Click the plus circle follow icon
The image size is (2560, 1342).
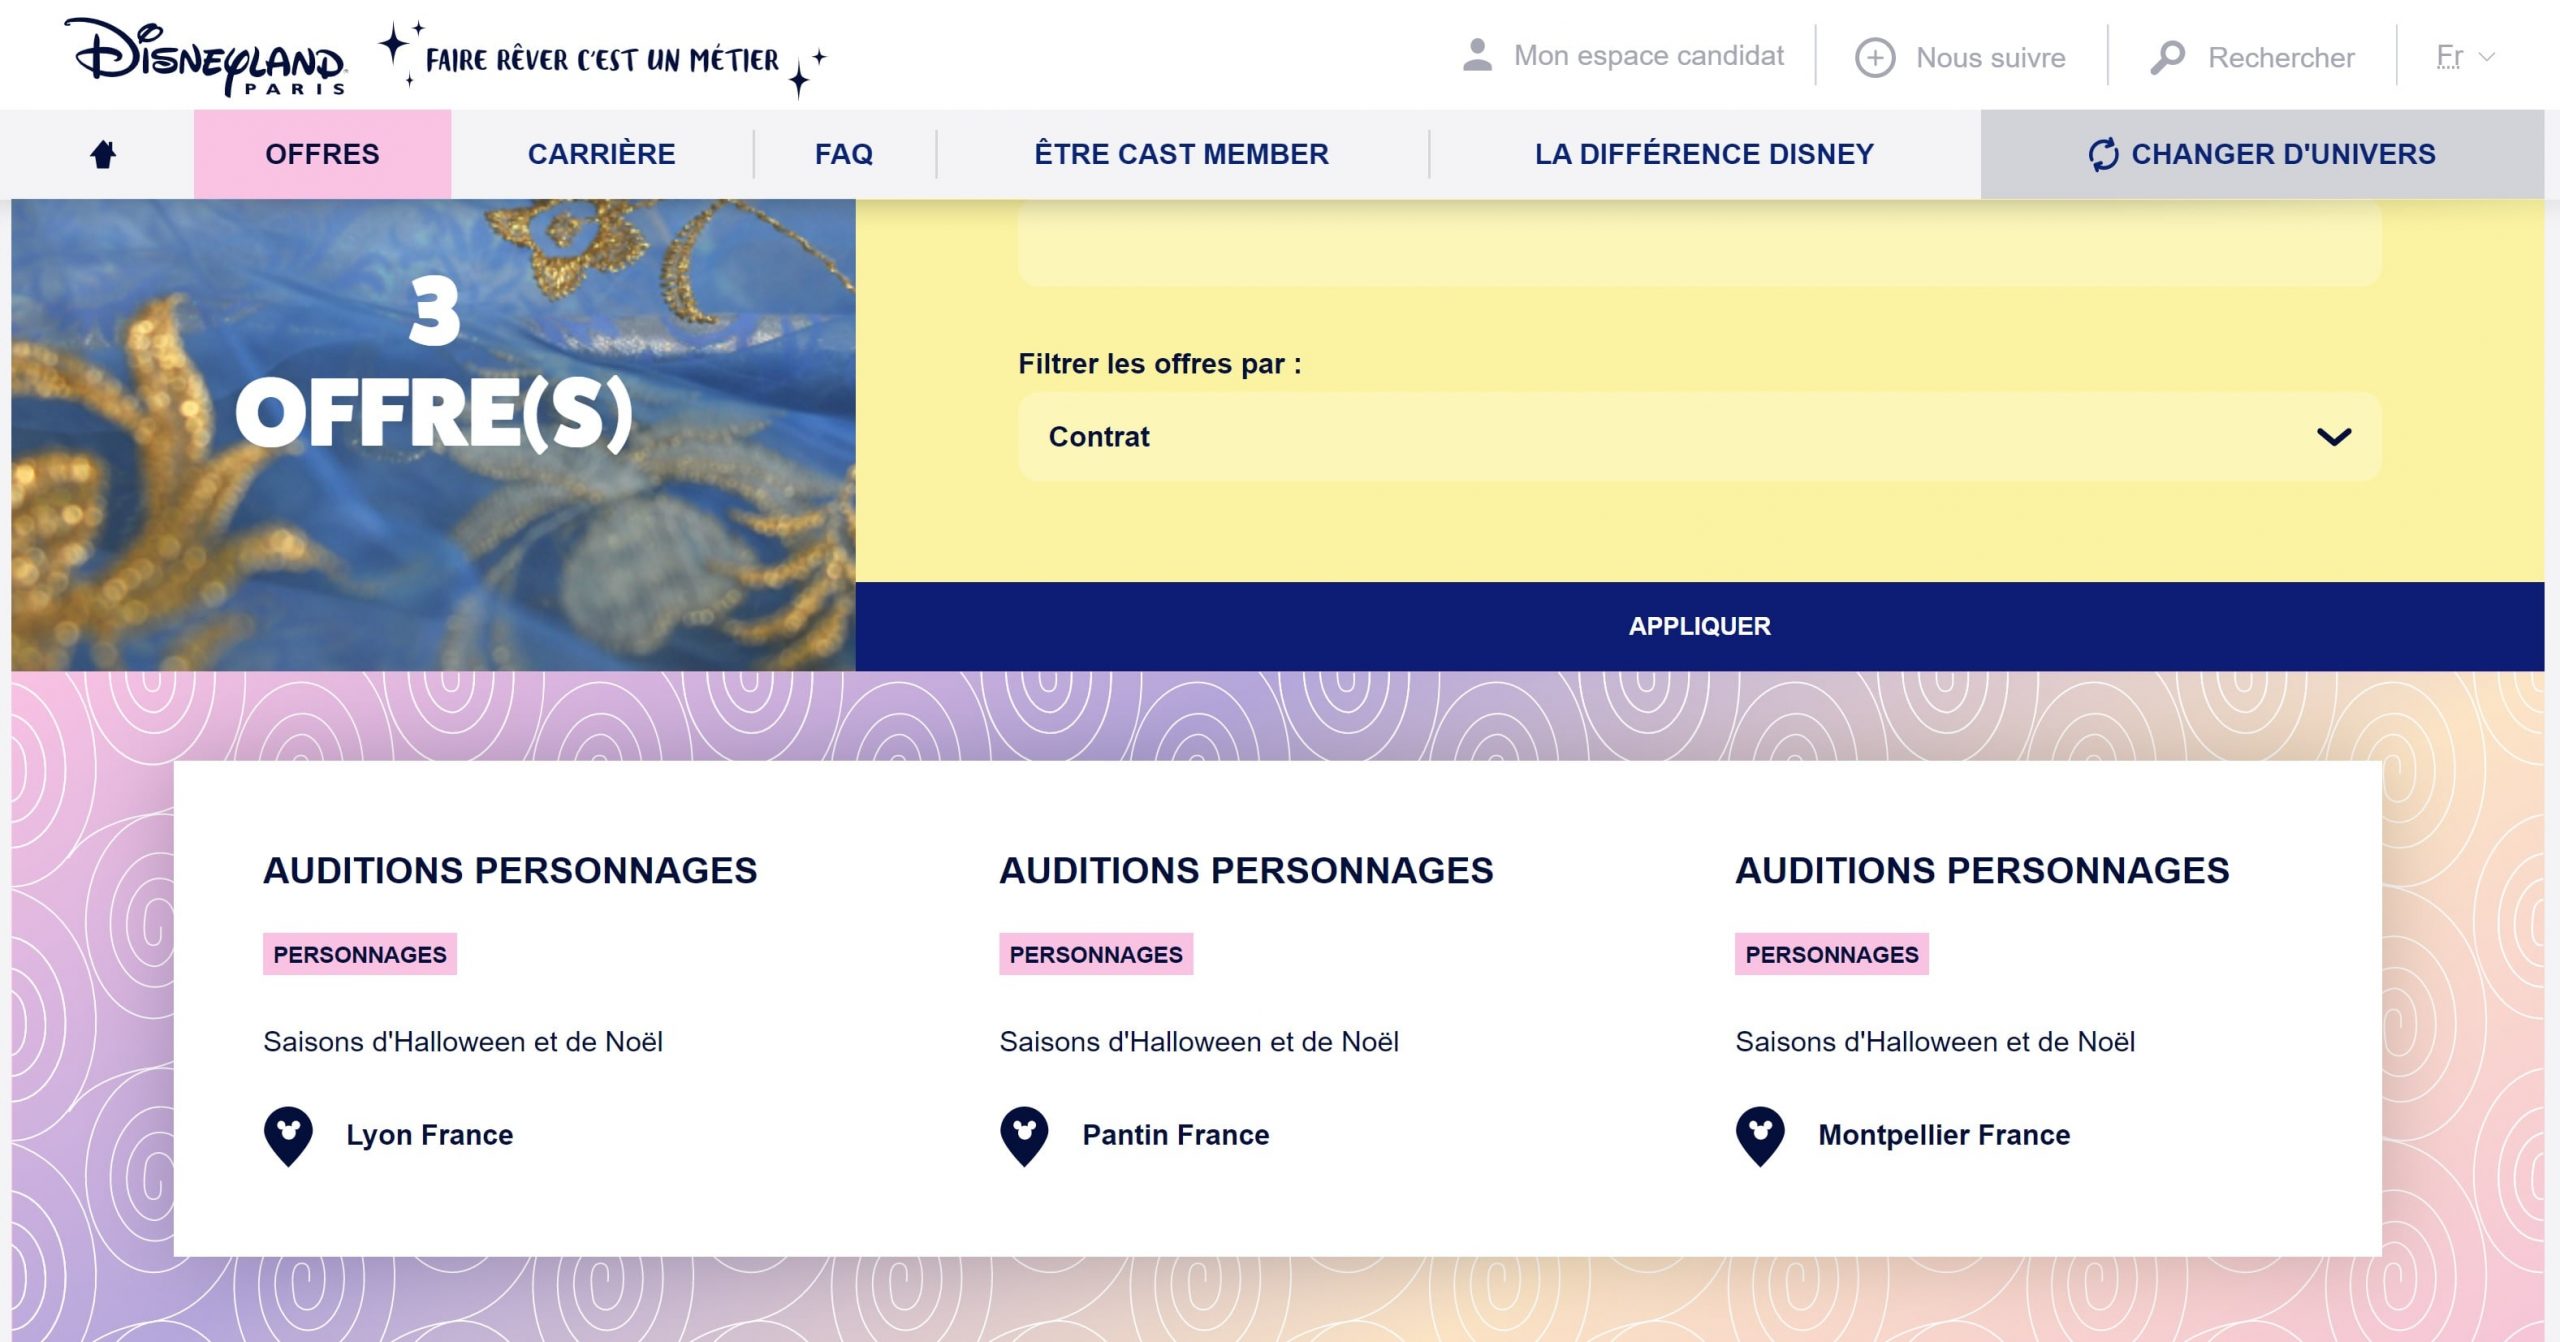click(x=1875, y=57)
